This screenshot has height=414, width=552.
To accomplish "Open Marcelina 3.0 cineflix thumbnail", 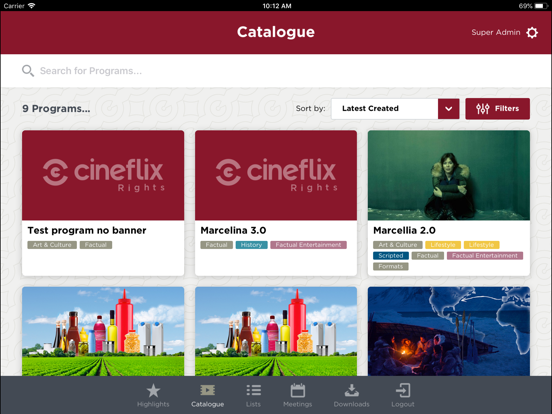I will (x=276, y=175).
